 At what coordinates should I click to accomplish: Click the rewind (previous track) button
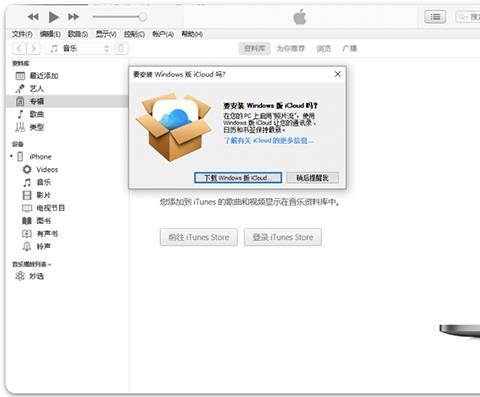click(33, 17)
